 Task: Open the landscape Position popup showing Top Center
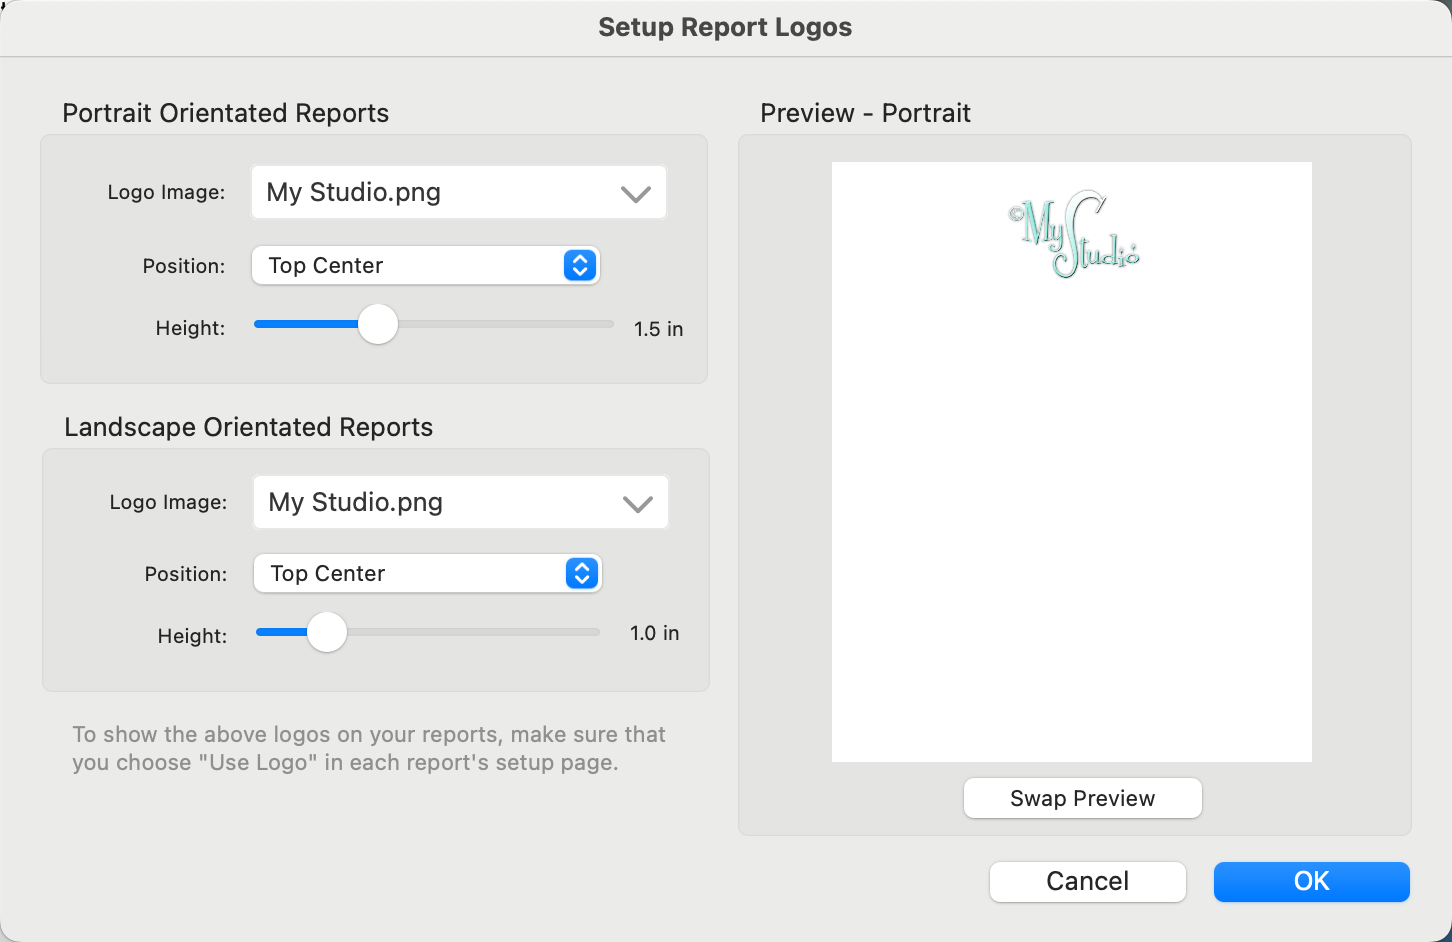(412, 574)
